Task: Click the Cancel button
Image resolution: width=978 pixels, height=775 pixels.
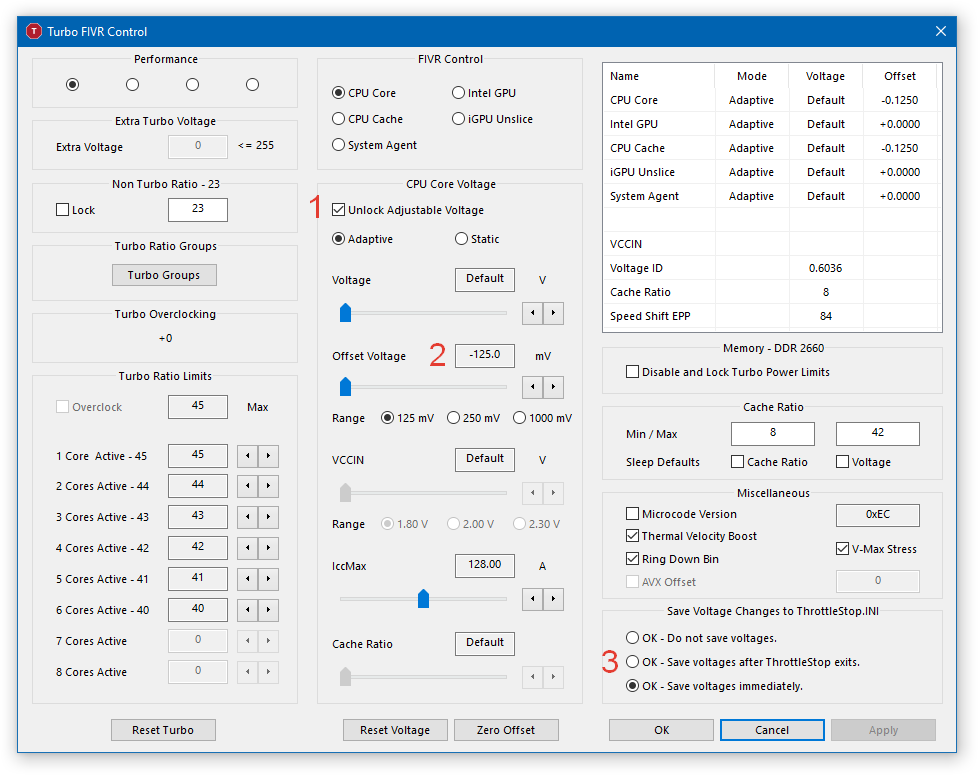Action: pos(772,729)
